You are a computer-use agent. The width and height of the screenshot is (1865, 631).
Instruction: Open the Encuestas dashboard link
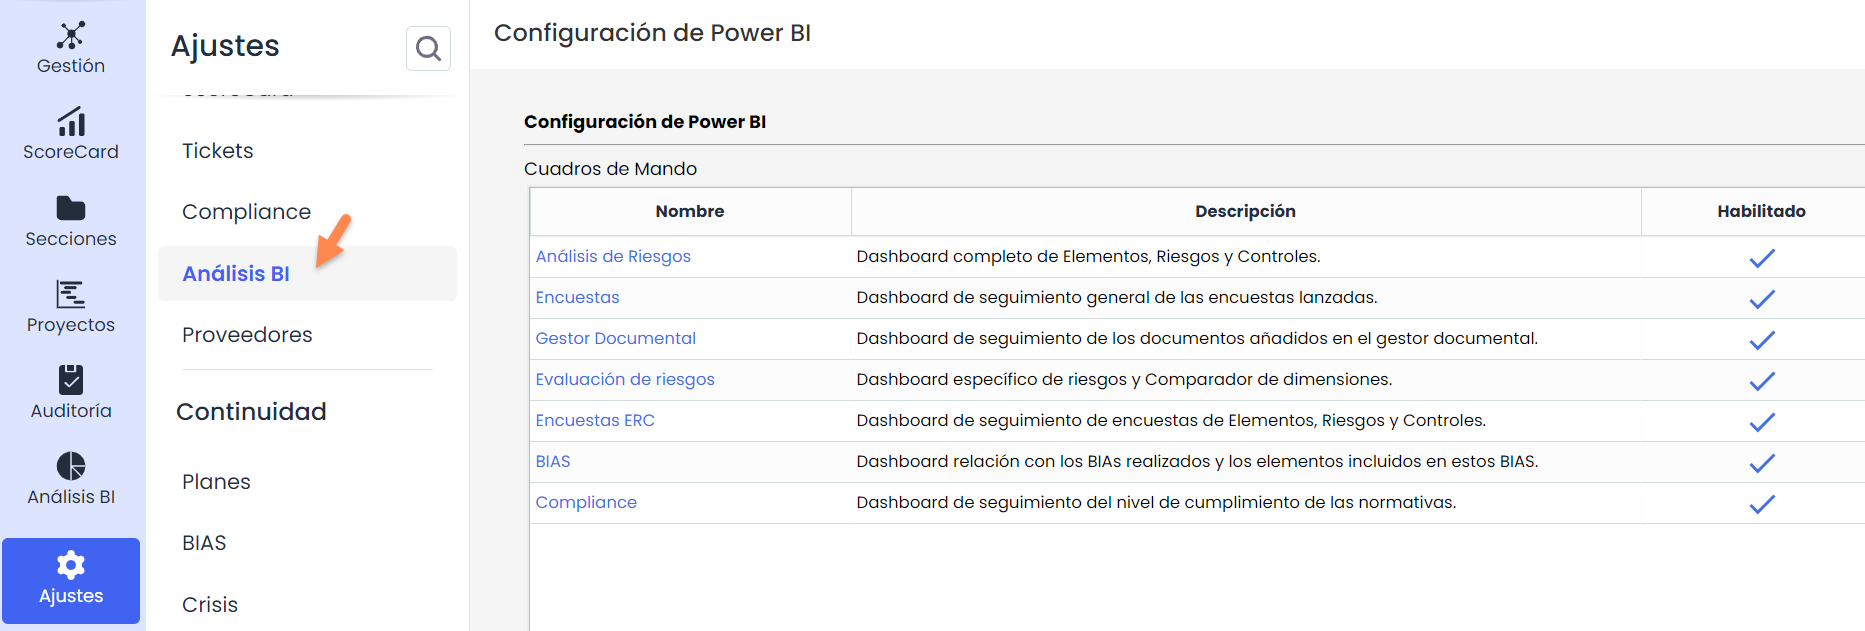(x=577, y=298)
